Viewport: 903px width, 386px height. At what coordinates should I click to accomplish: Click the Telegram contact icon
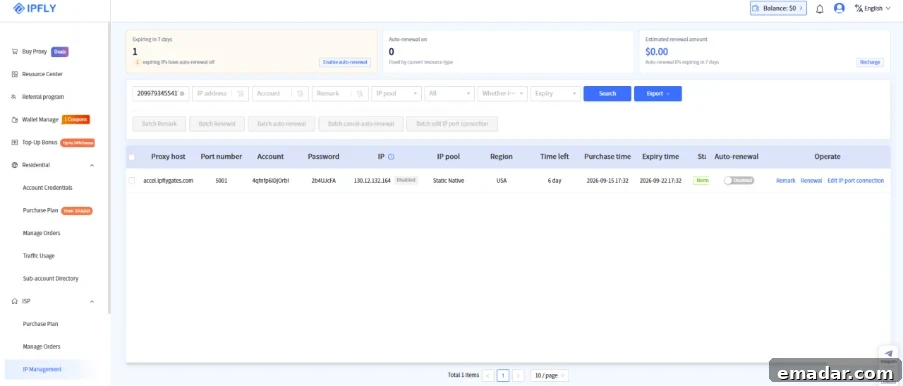coord(889,354)
